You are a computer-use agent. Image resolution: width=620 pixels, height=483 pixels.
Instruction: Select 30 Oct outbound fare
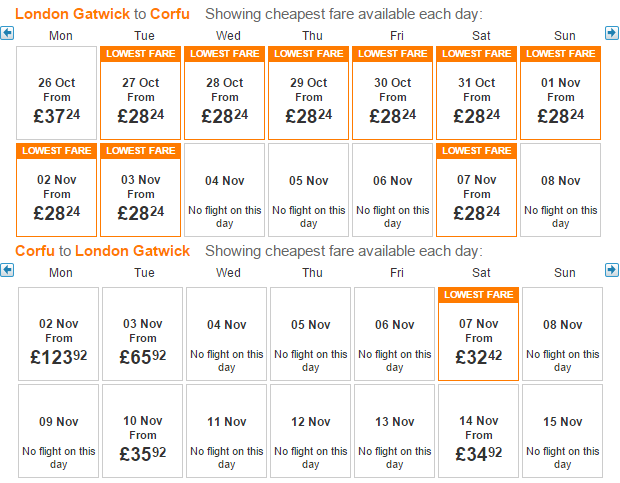tap(392, 93)
